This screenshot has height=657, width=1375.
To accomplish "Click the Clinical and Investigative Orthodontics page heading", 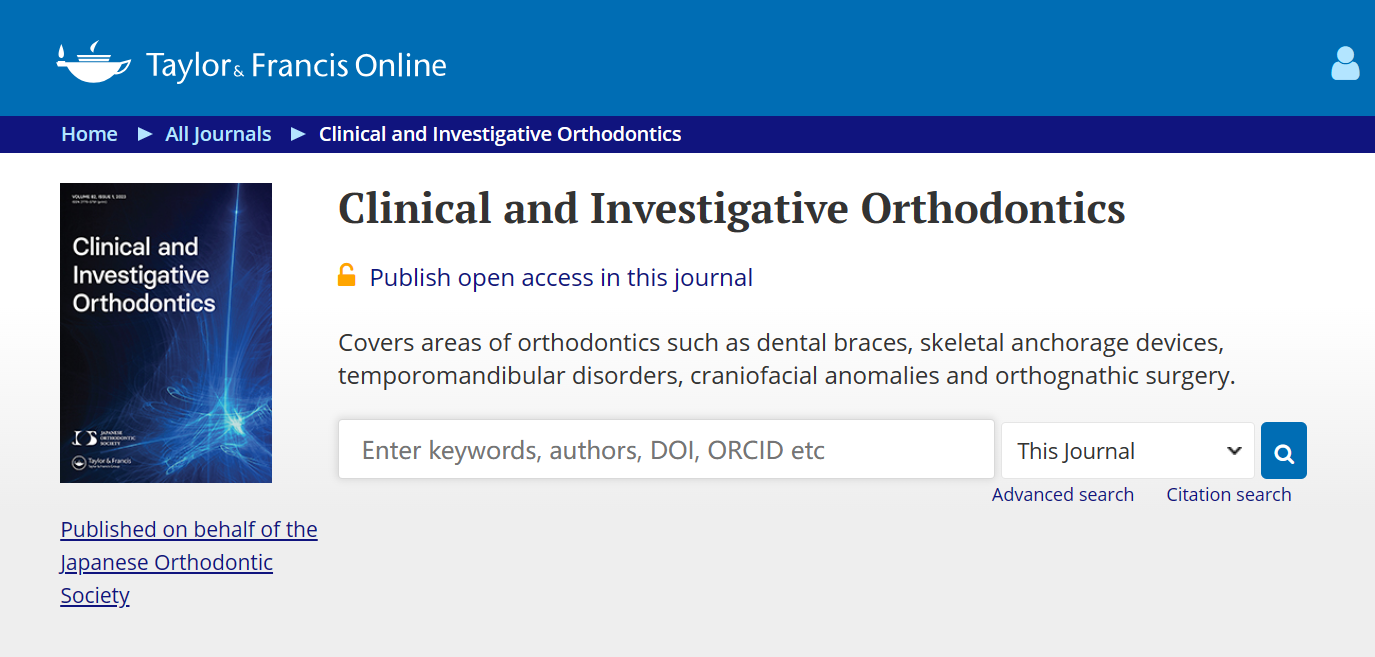I will (732, 209).
